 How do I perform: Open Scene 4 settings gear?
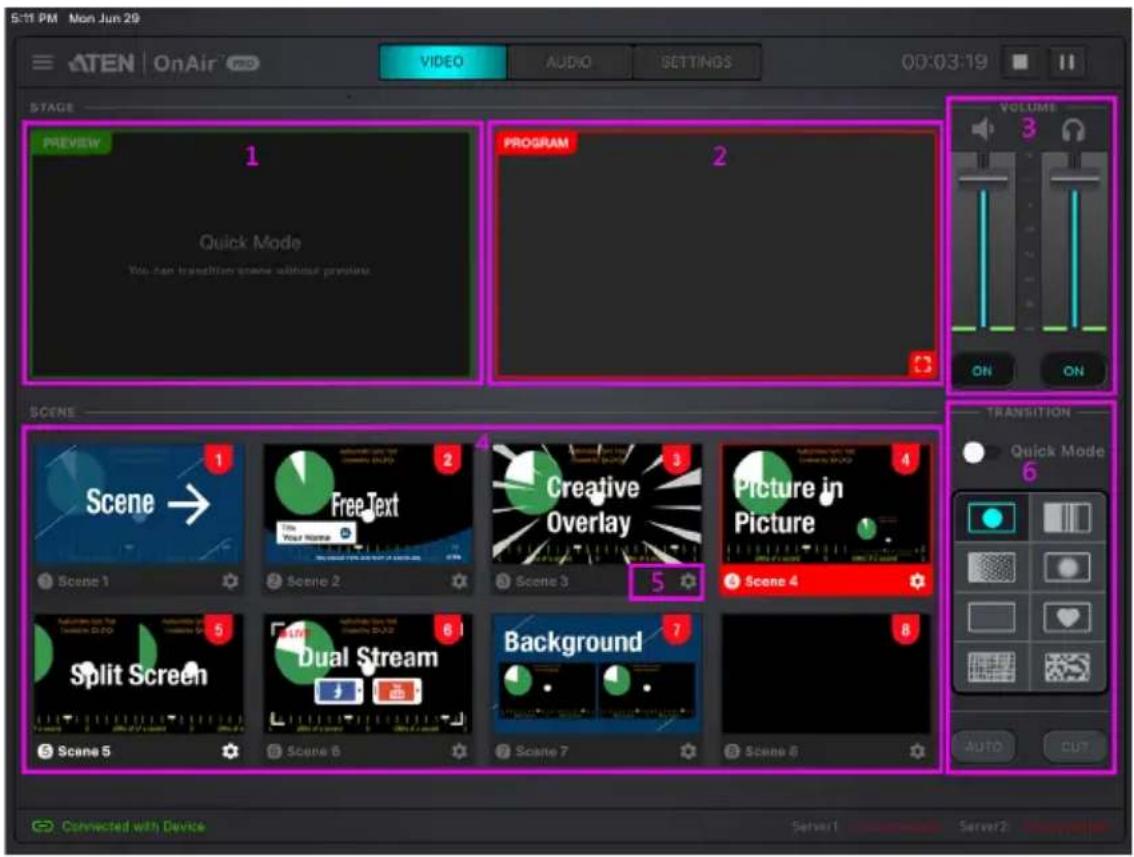[x=917, y=581]
